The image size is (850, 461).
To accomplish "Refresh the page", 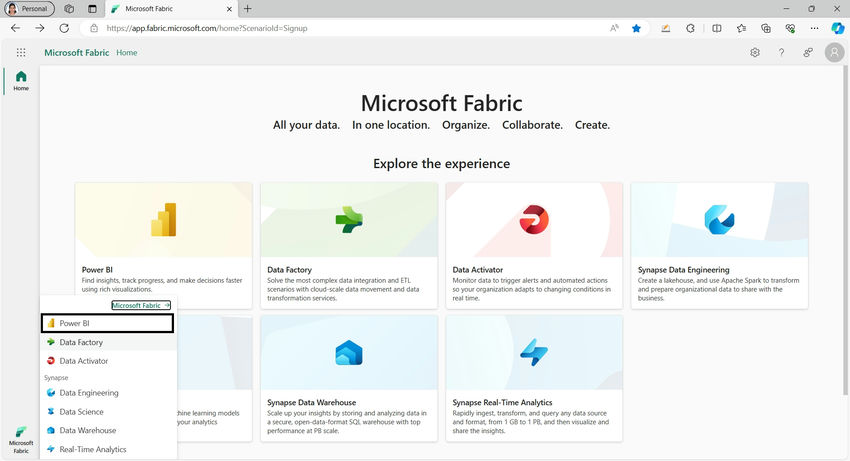I will pos(64,28).
